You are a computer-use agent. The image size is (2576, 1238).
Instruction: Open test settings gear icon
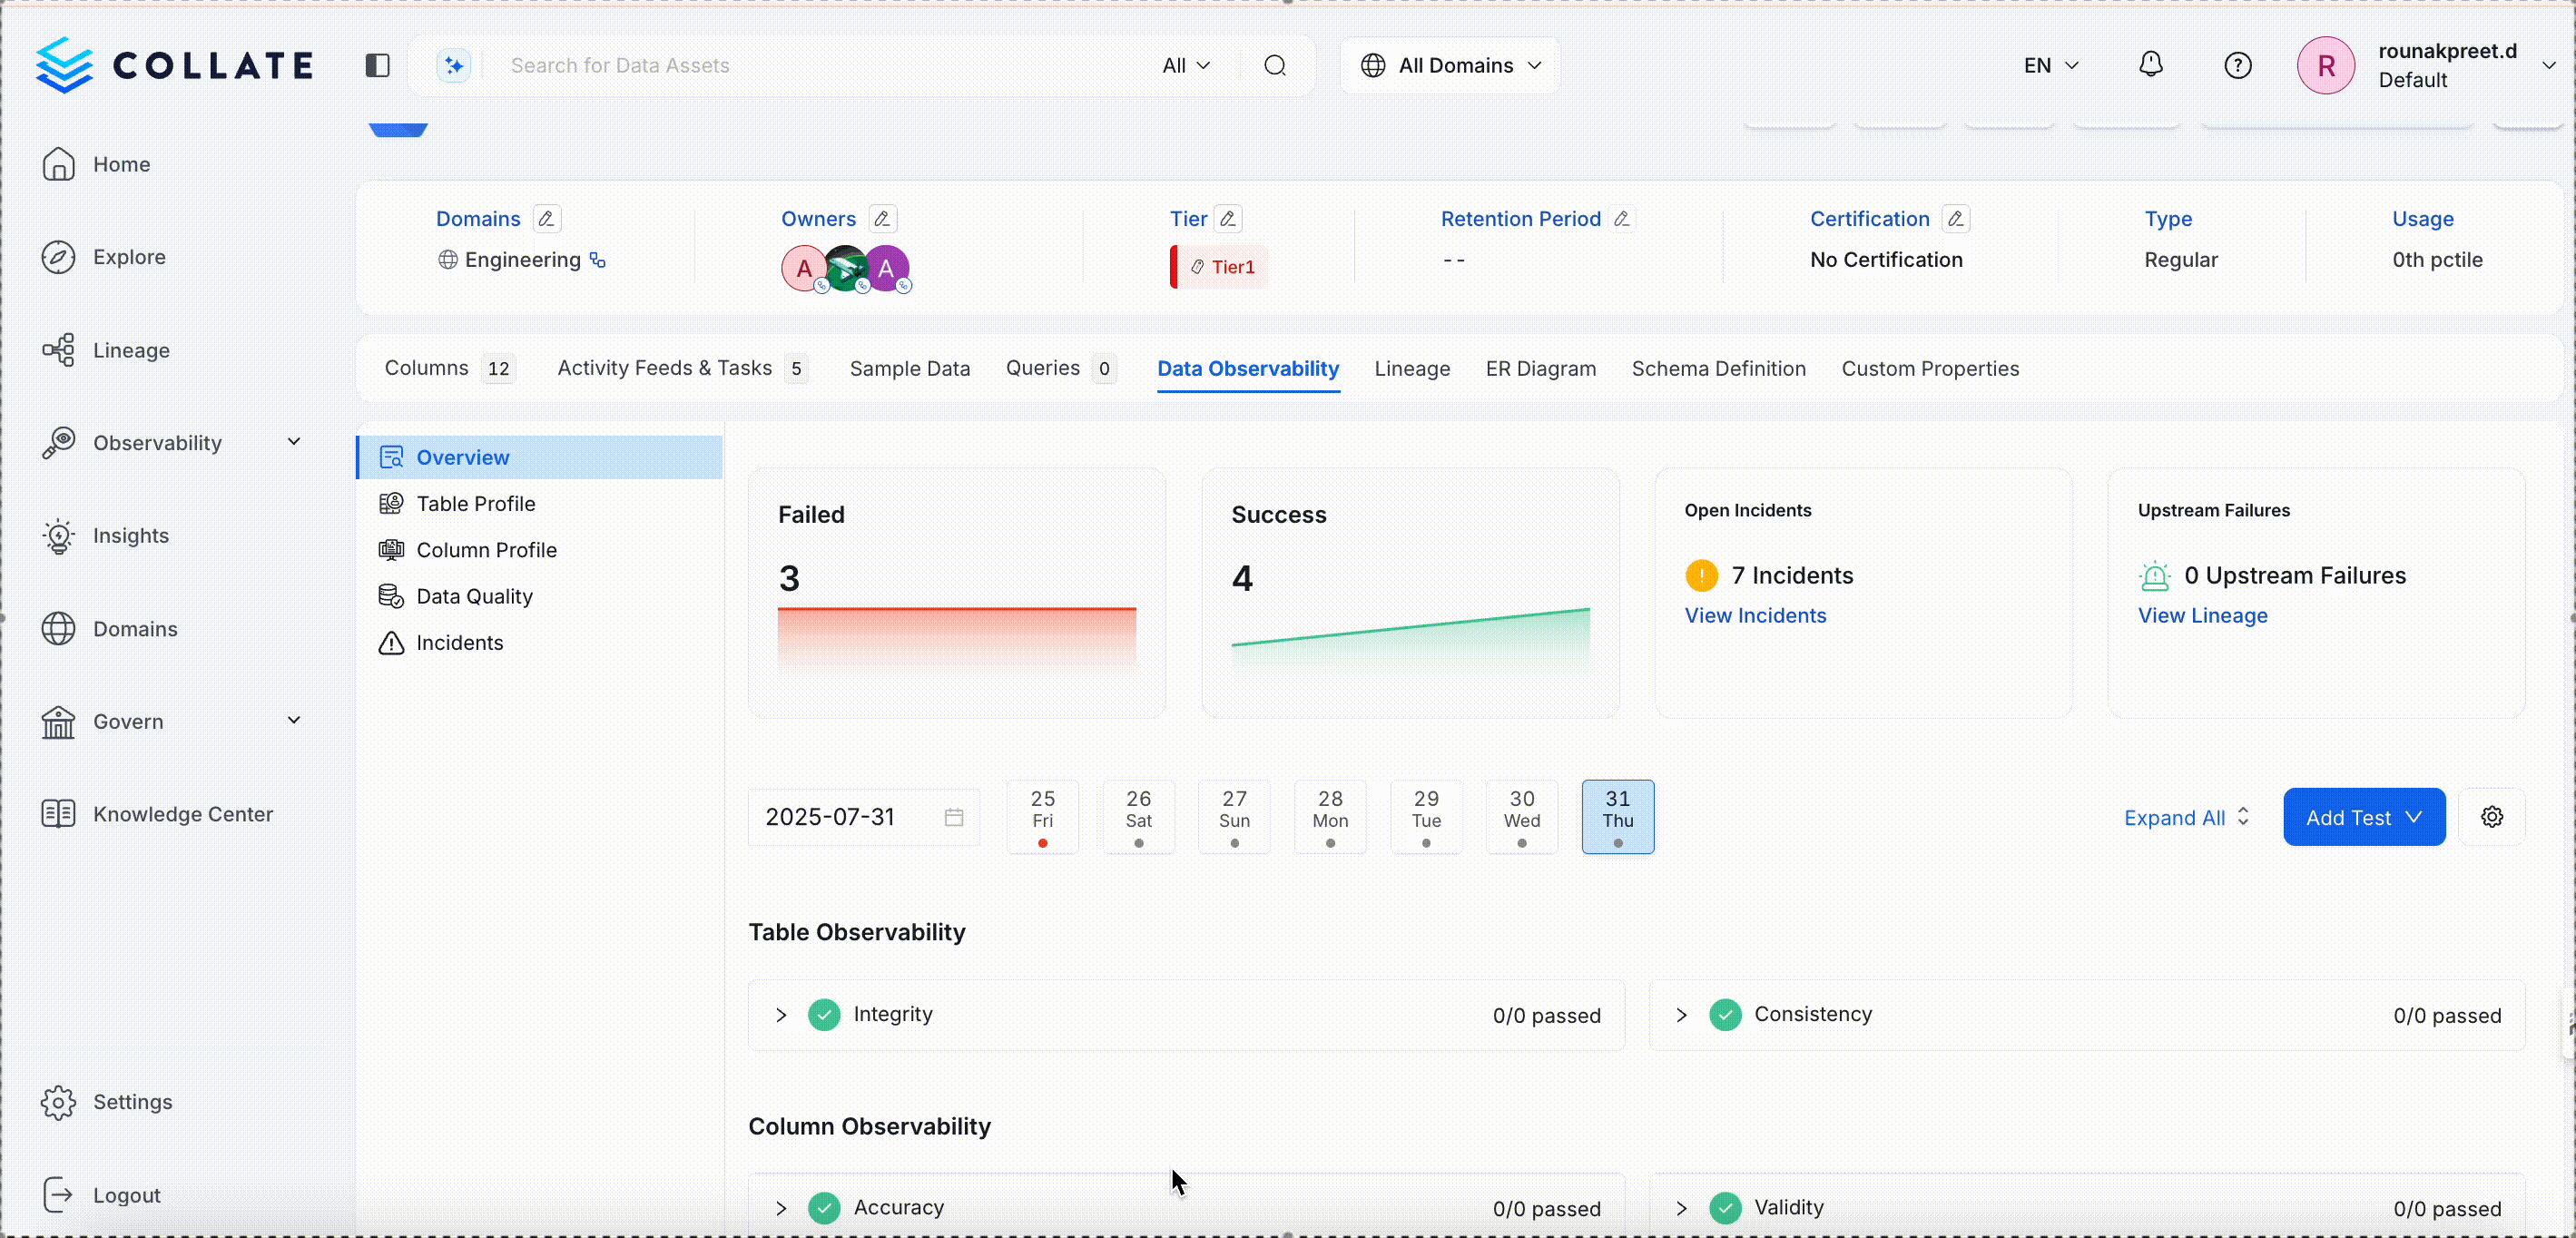tap(2491, 817)
